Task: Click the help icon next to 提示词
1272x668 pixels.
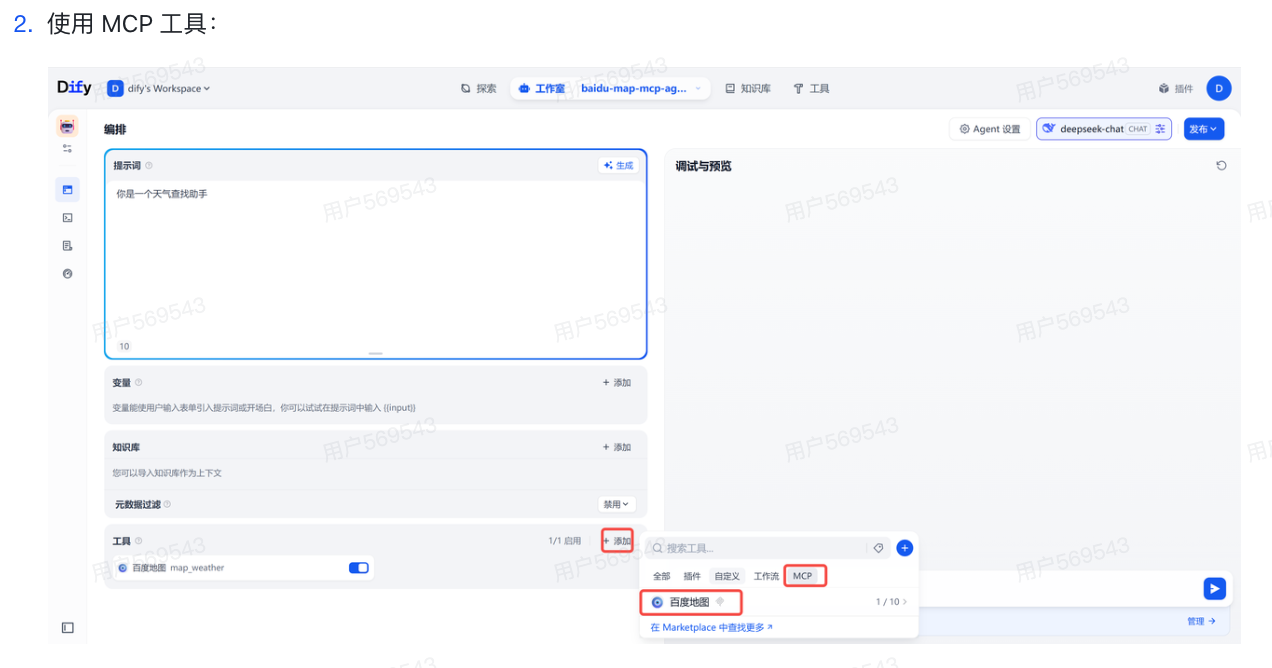Action: click(149, 165)
